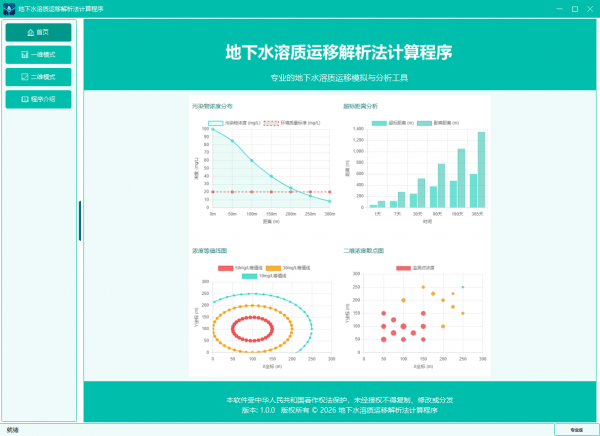The image size is (600, 436).
Task: Toggle the 迁移距离 legend in the bar chart
Action: (x=380, y=122)
